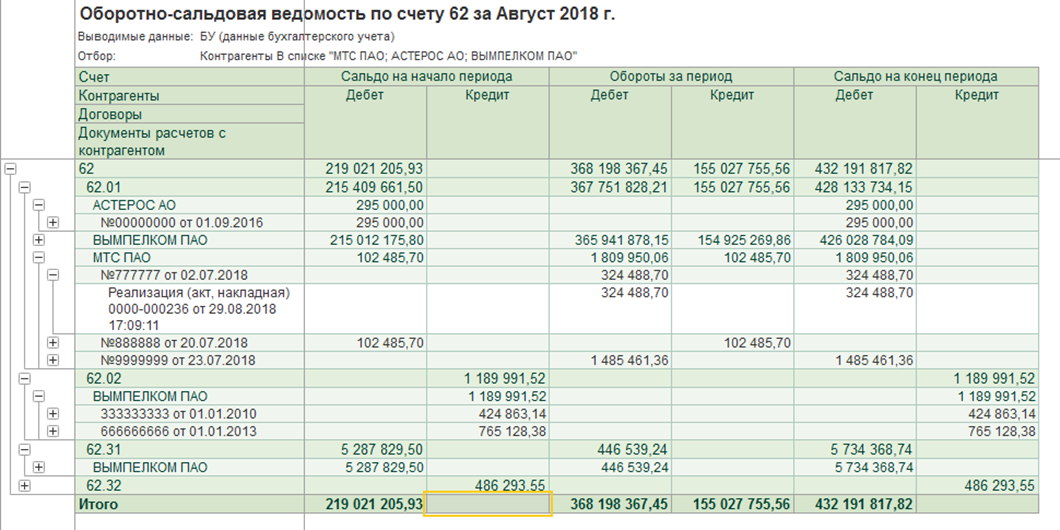The image size is (1060, 530).
Task: Select the Итого row label
Action: [98, 504]
